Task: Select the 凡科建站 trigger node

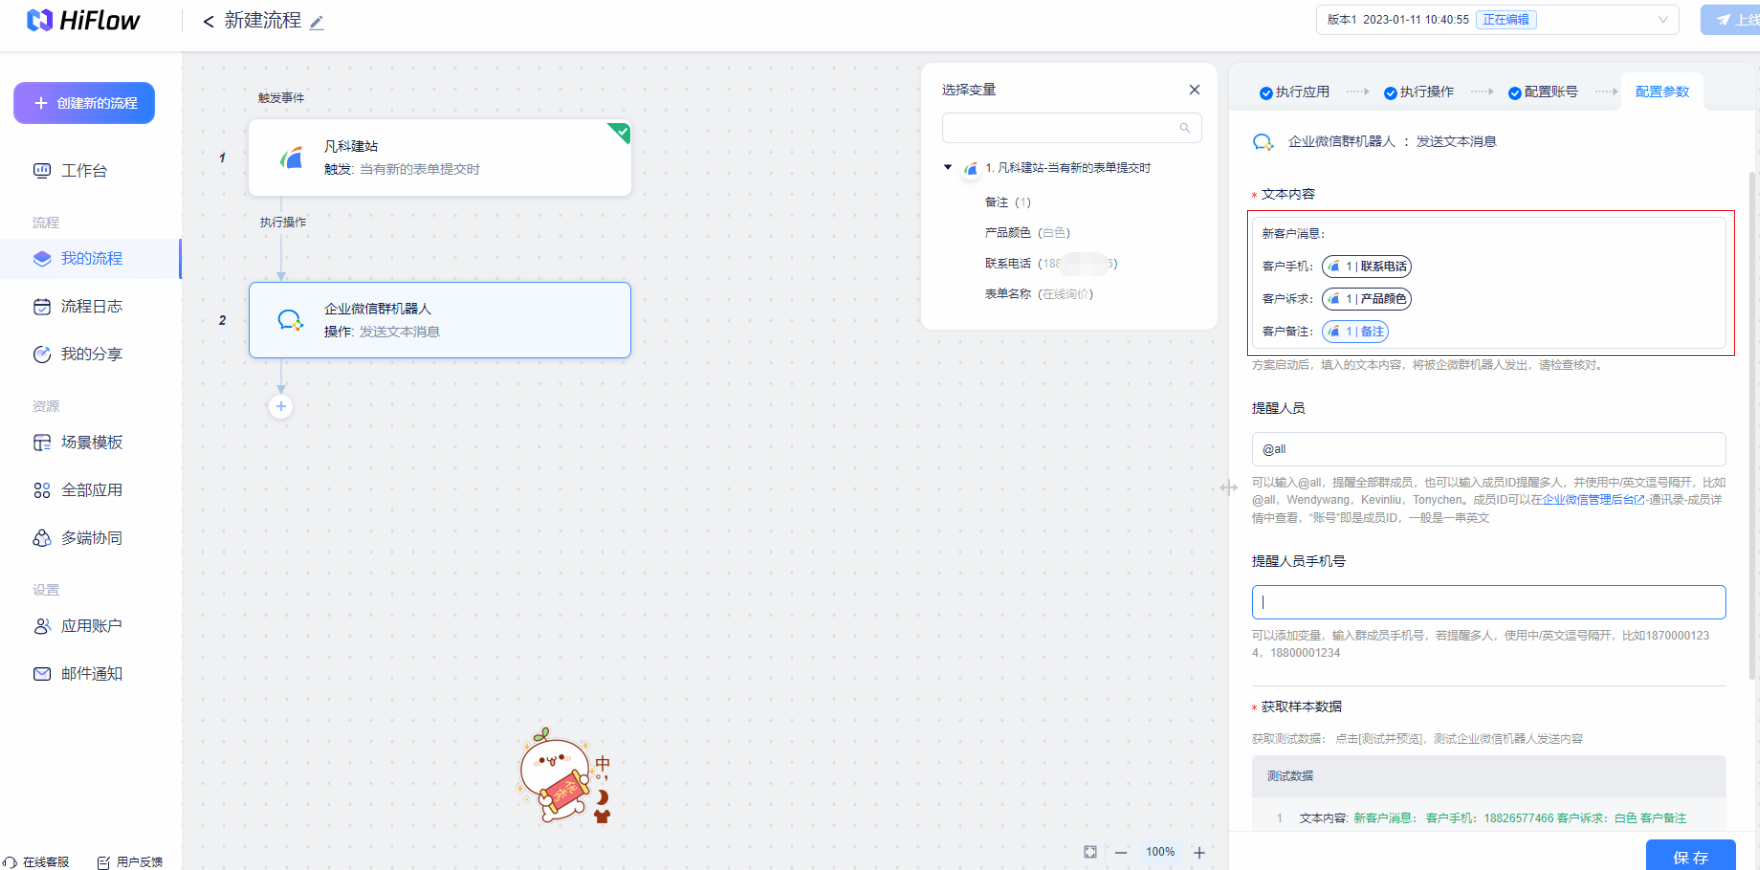Action: coord(440,158)
